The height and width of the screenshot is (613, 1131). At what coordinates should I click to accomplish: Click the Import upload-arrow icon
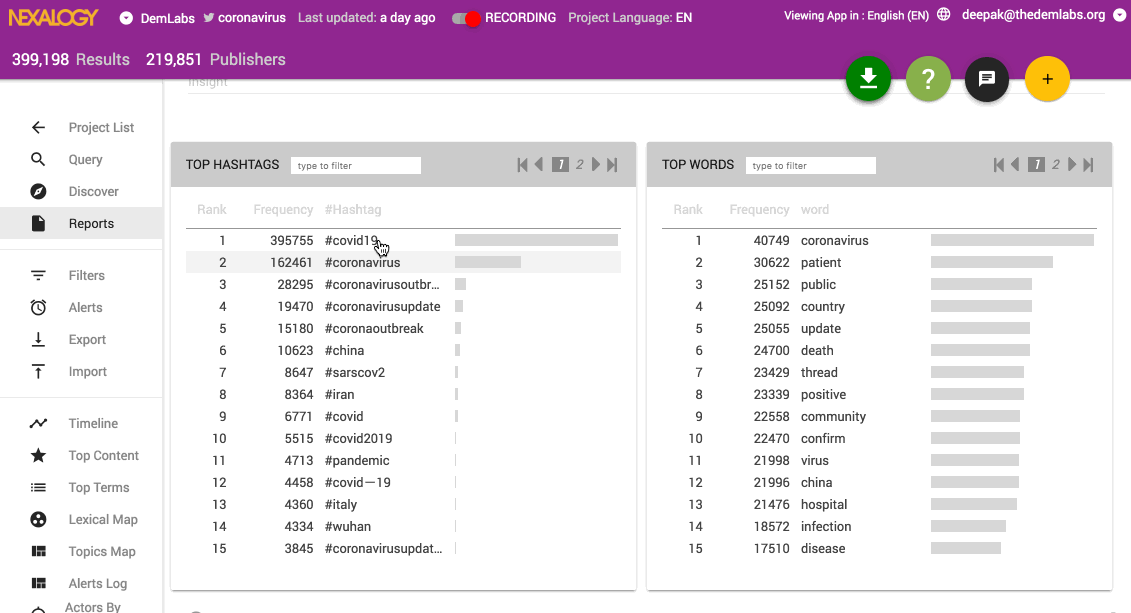point(38,371)
